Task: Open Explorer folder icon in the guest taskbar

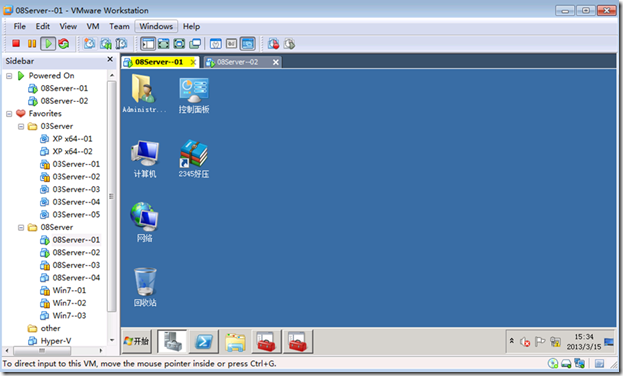Action: [x=235, y=341]
